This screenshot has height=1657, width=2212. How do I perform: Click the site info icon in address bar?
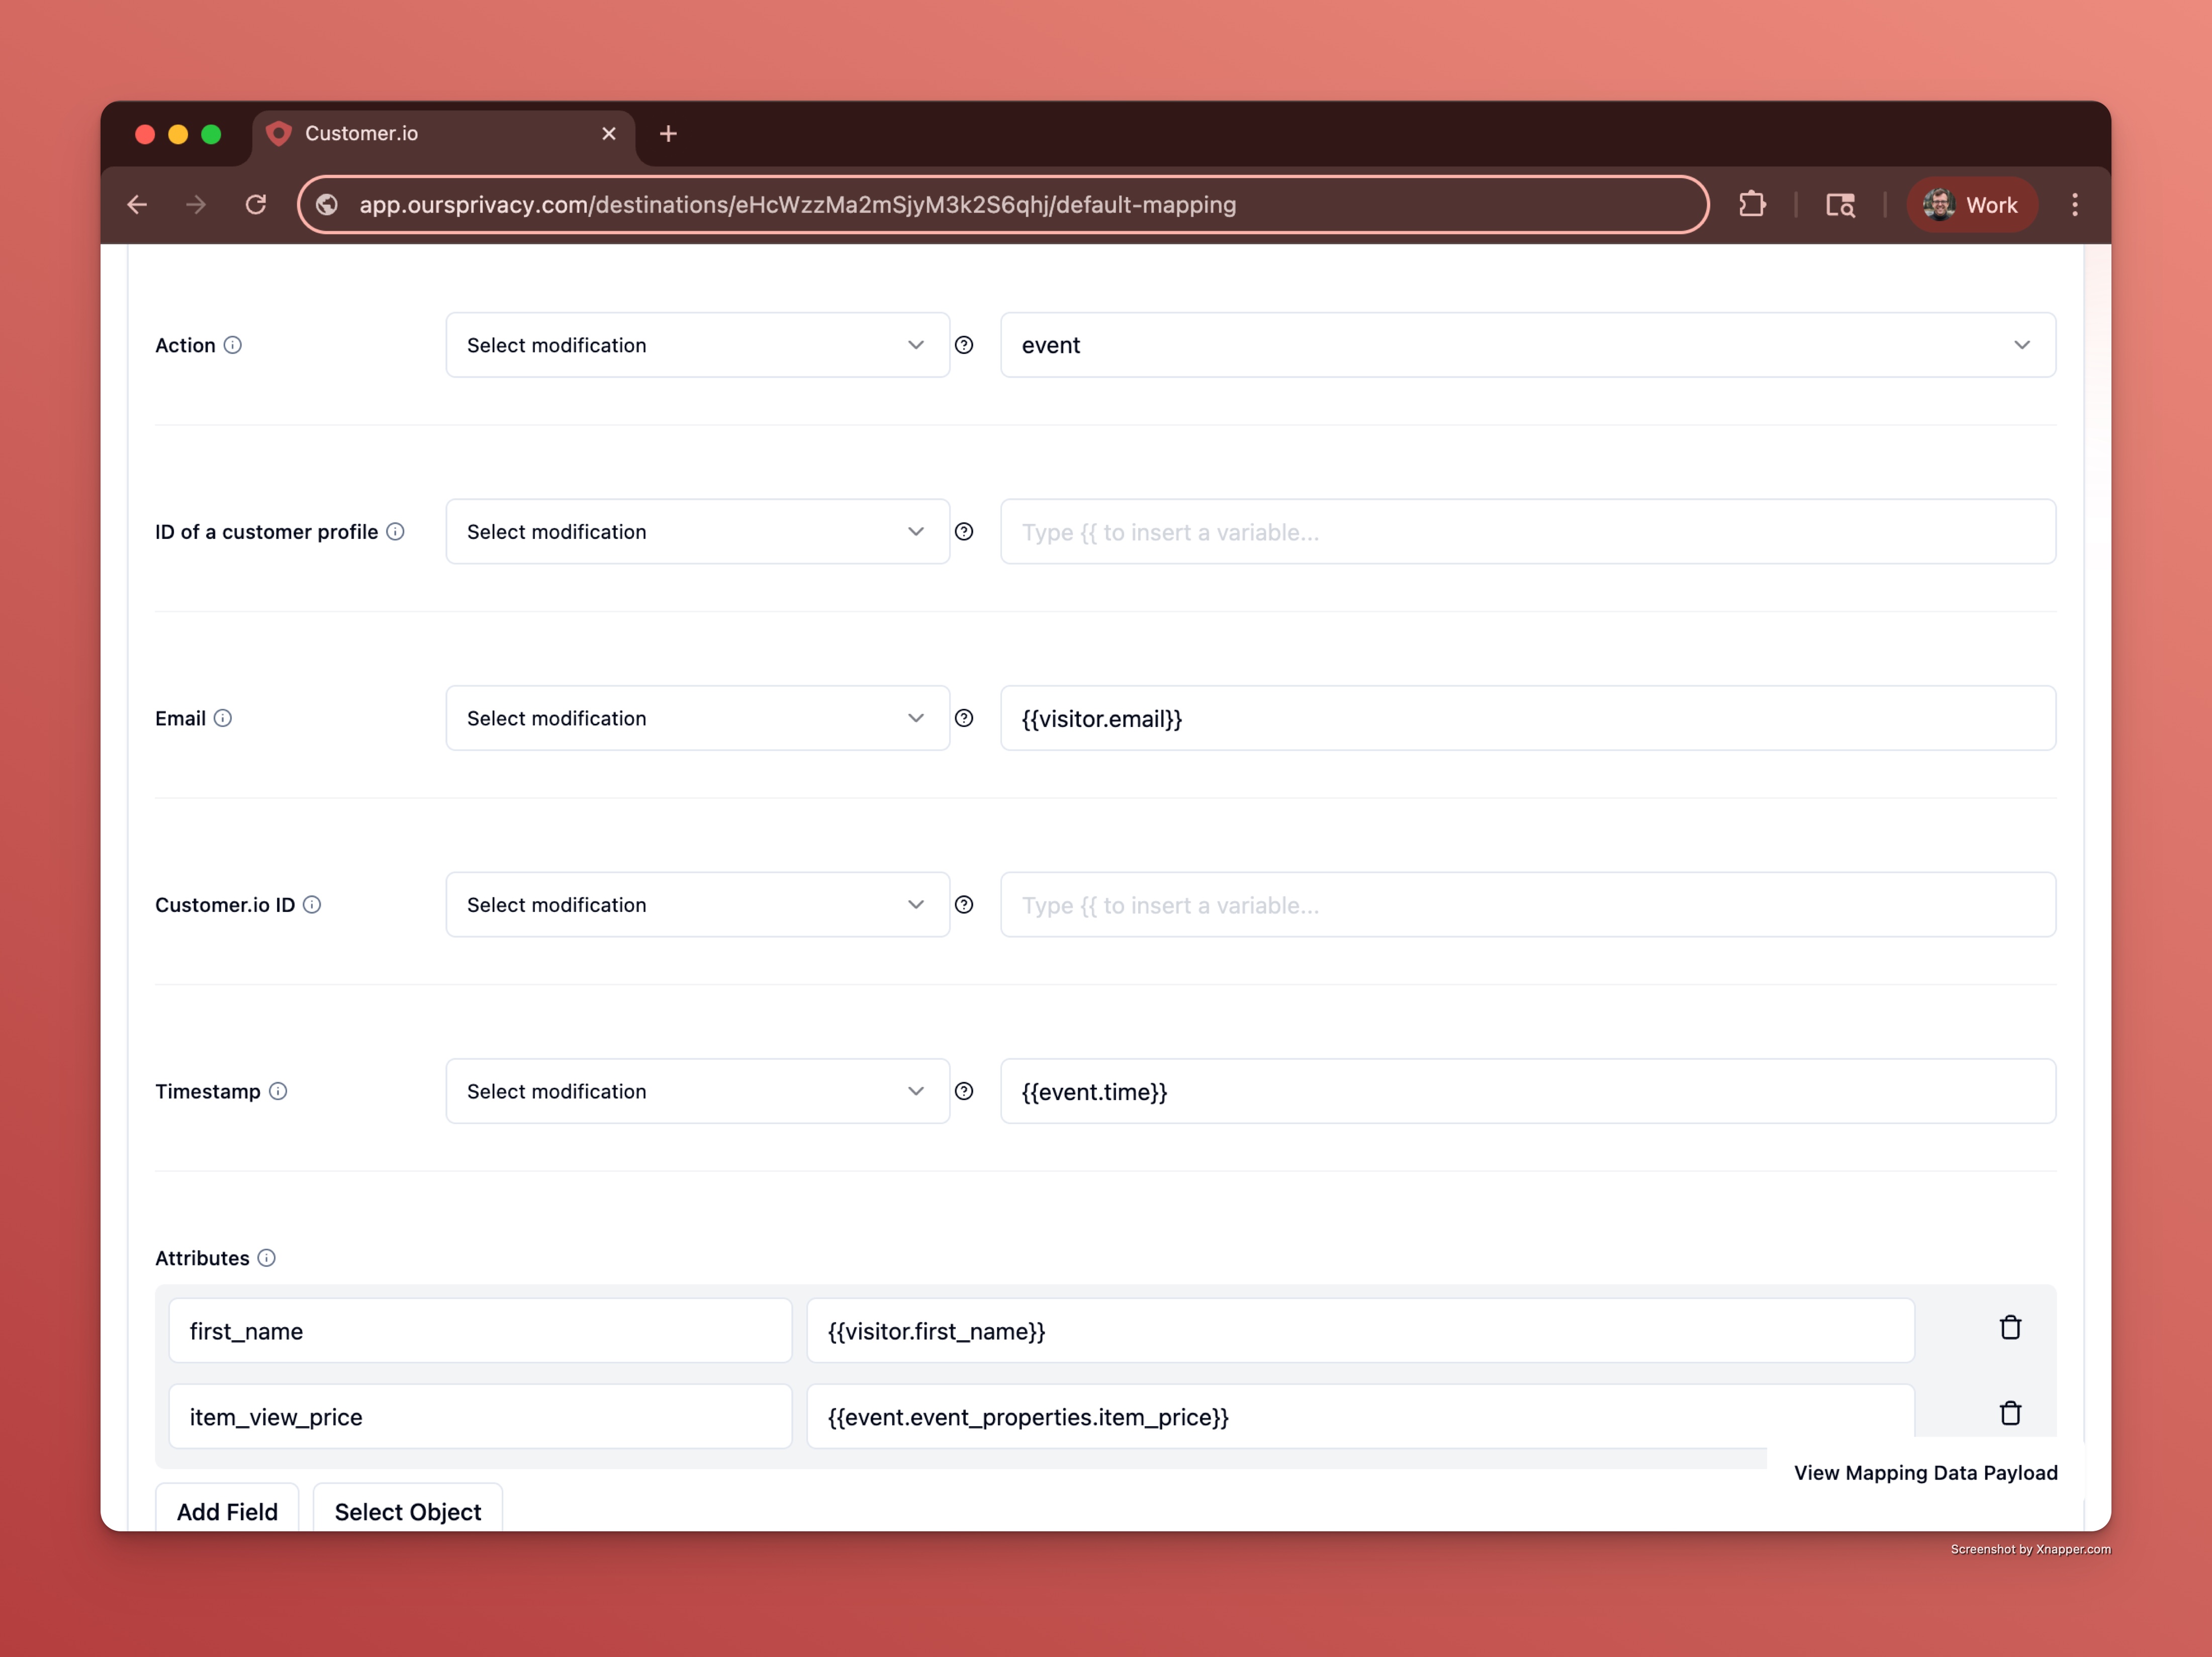click(x=327, y=205)
